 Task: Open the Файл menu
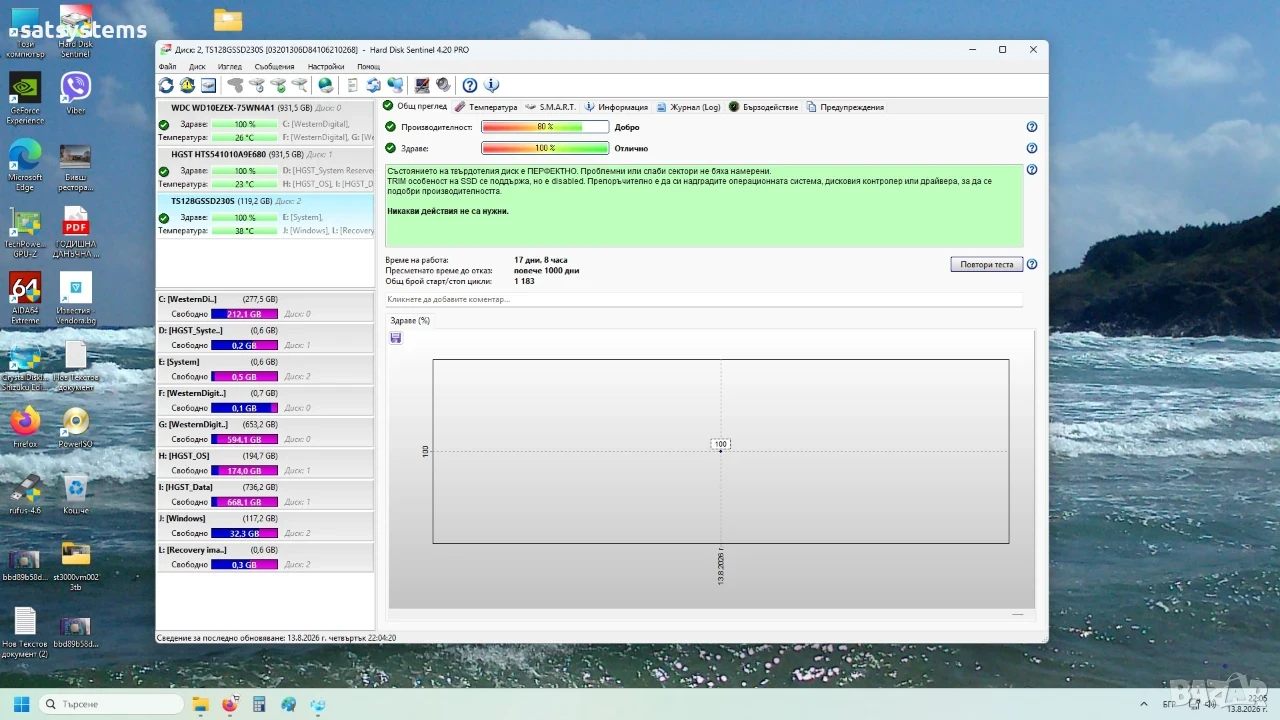(167, 67)
